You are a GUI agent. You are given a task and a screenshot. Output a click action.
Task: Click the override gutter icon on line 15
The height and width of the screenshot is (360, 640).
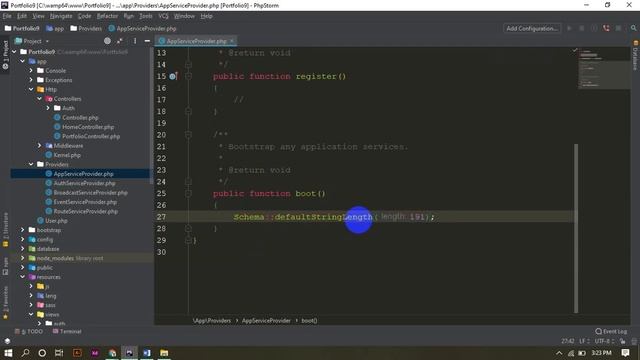[x=173, y=76]
